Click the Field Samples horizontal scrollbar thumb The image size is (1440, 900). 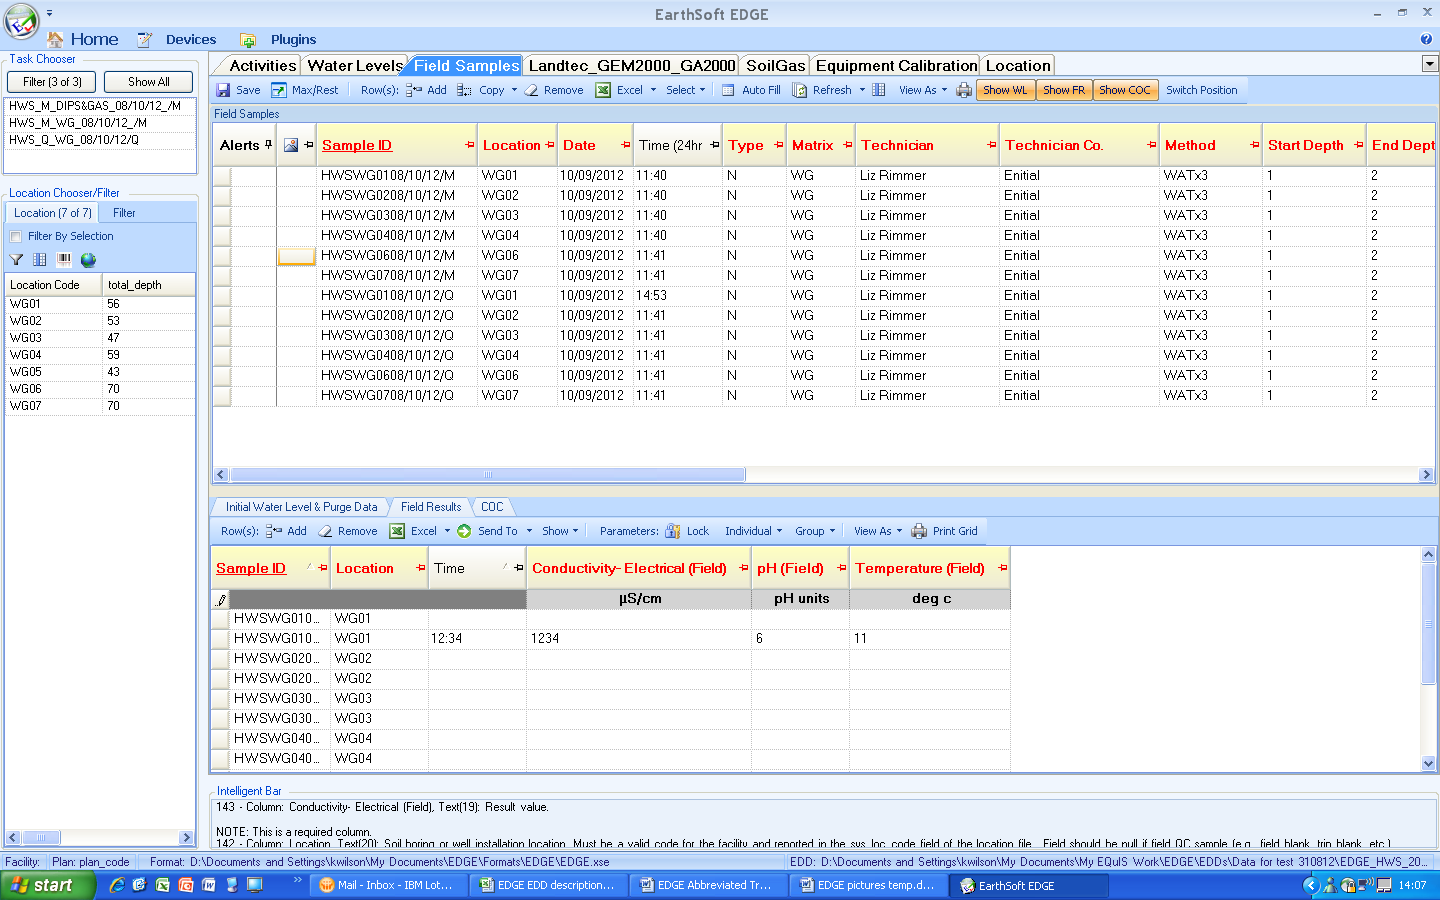pyautogui.click(x=488, y=475)
